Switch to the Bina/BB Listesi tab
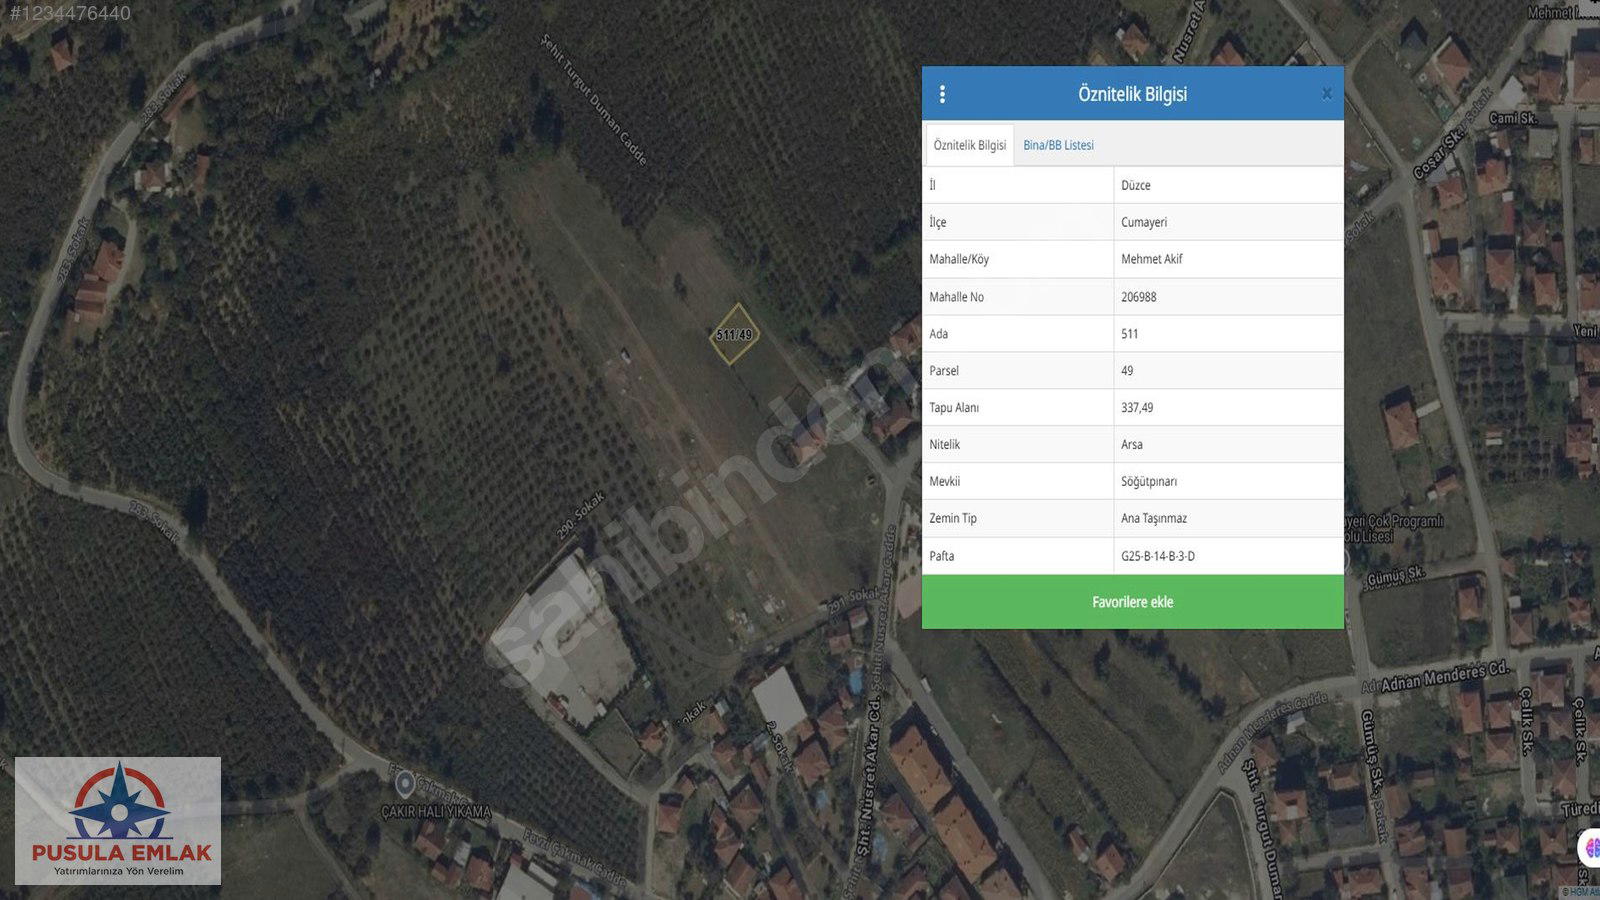The height and width of the screenshot is (900, 1600). (1058, 145)
